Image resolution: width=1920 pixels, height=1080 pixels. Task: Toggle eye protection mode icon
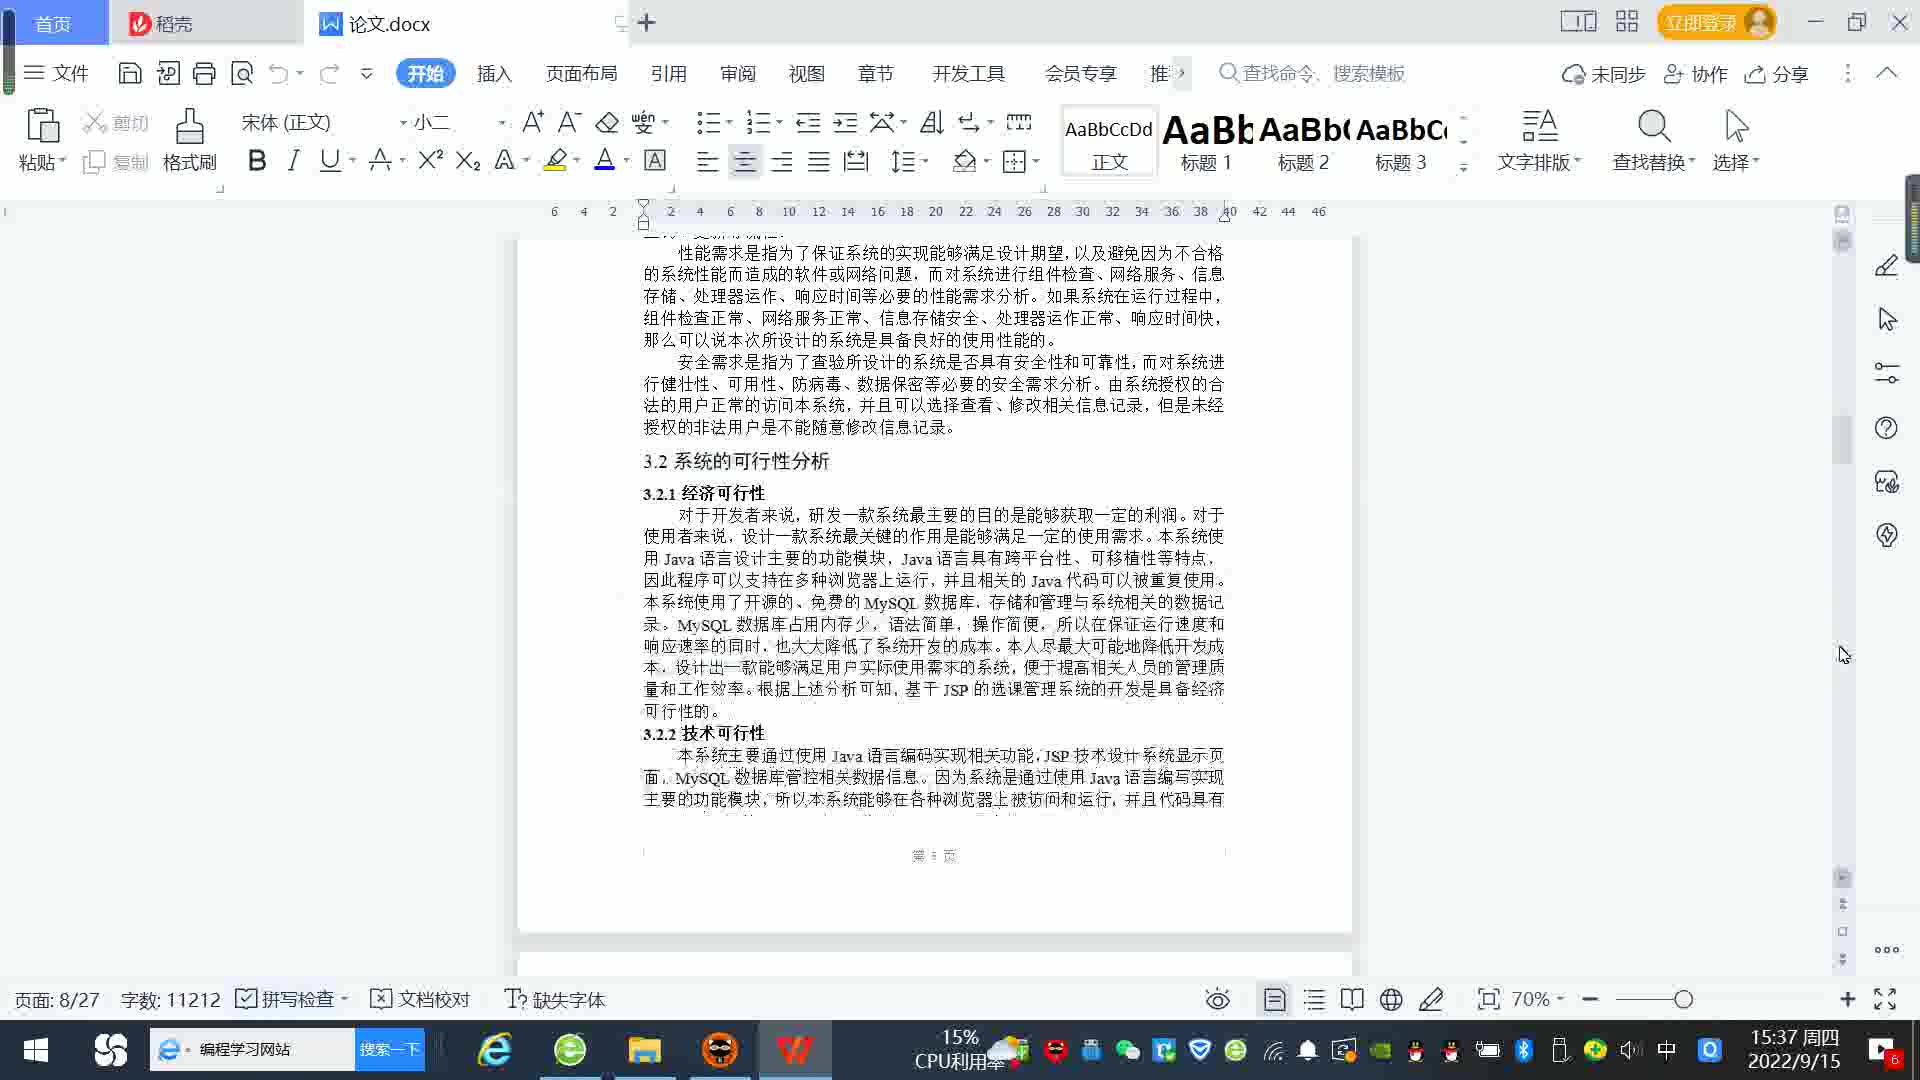coord(1217,999)
